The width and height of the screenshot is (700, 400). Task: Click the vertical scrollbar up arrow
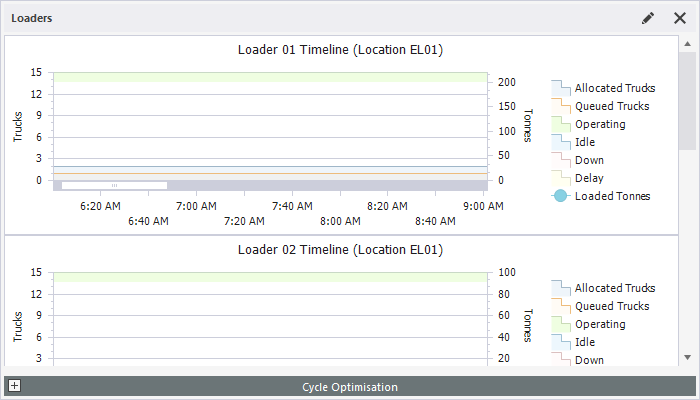(688, 44)
